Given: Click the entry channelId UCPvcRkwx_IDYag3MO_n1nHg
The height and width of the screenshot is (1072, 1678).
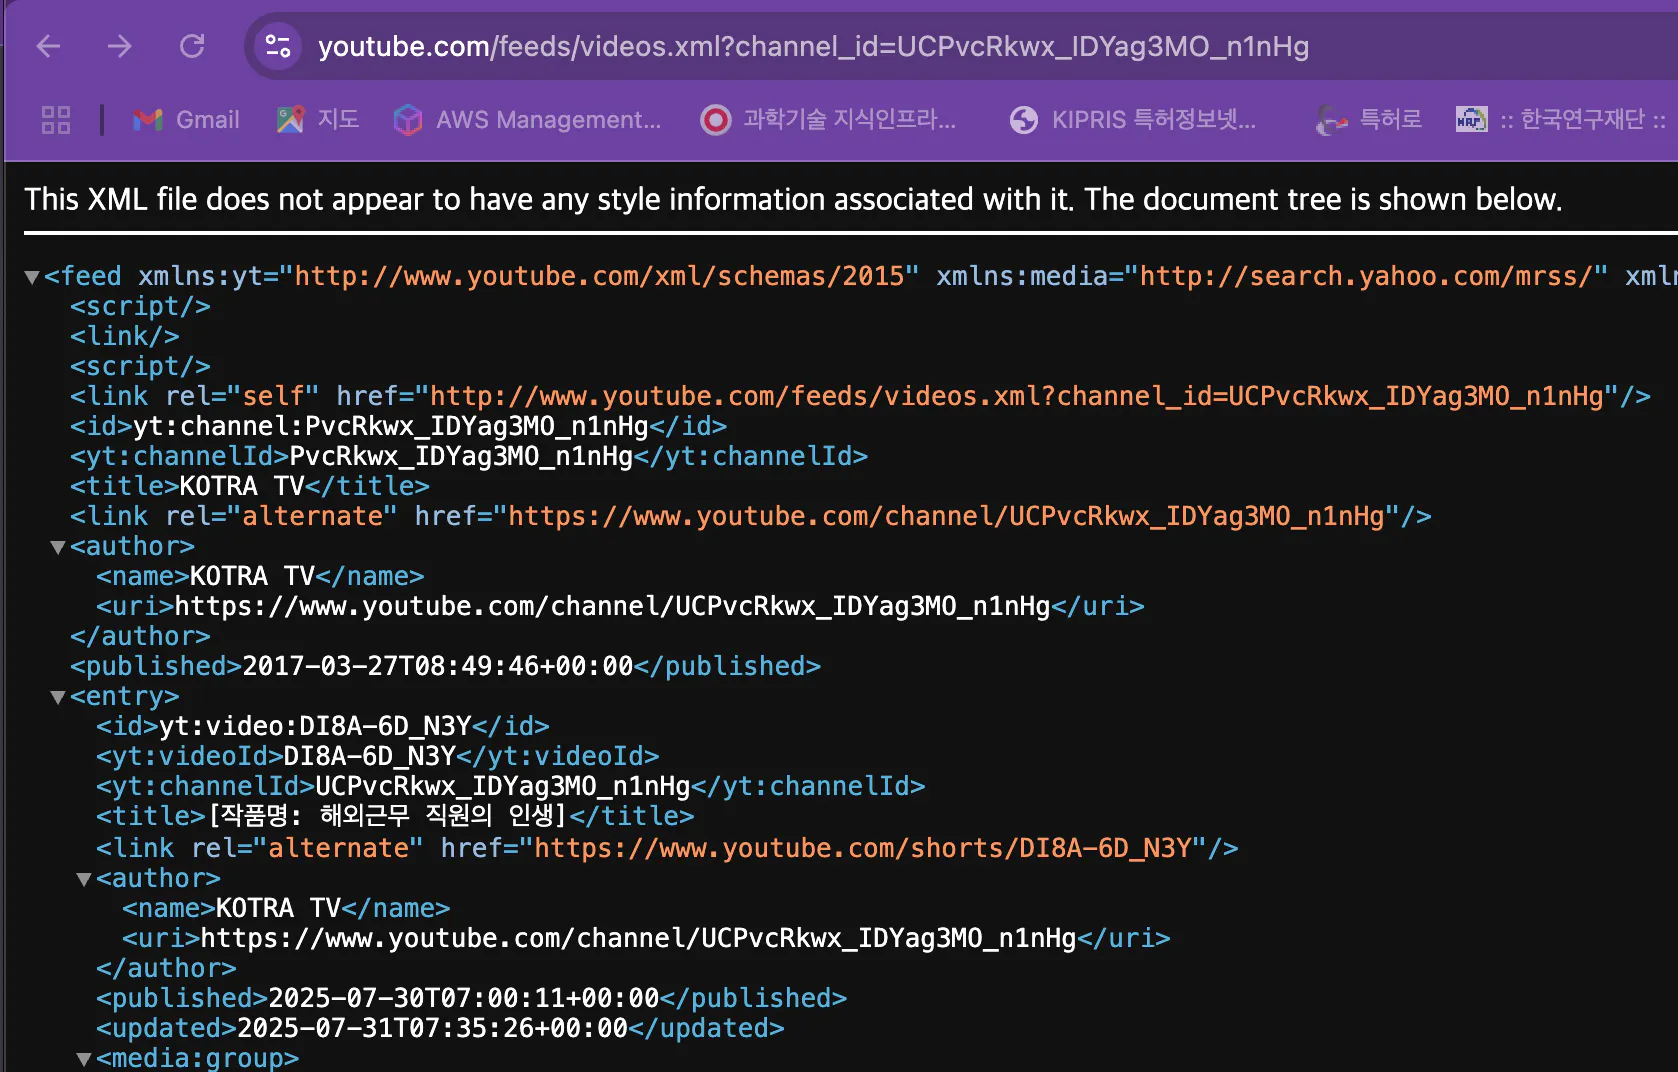Looking at the screenshot, I should click(503, 786).
